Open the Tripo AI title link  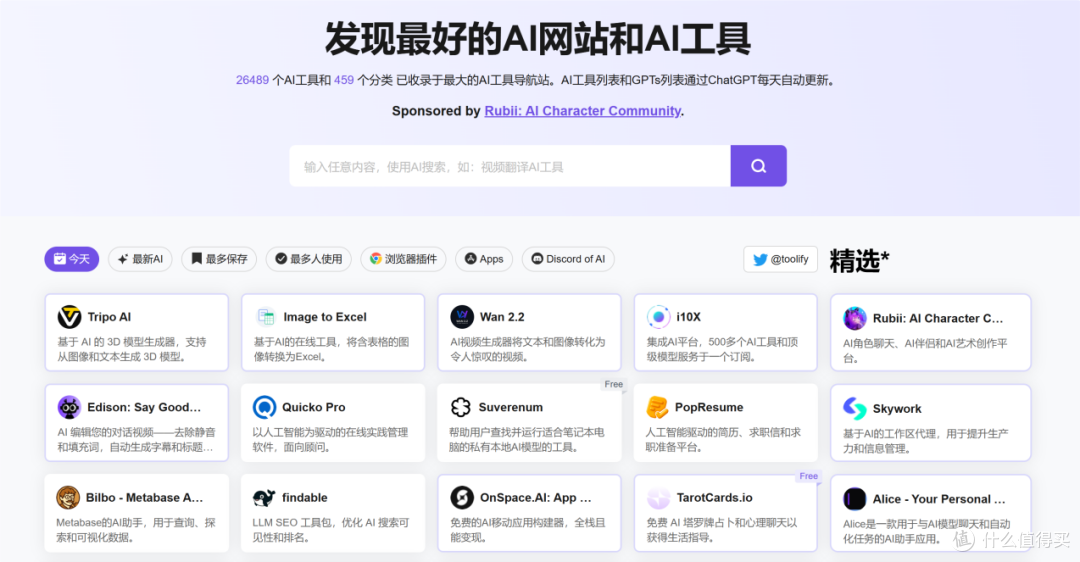[109, 317]
